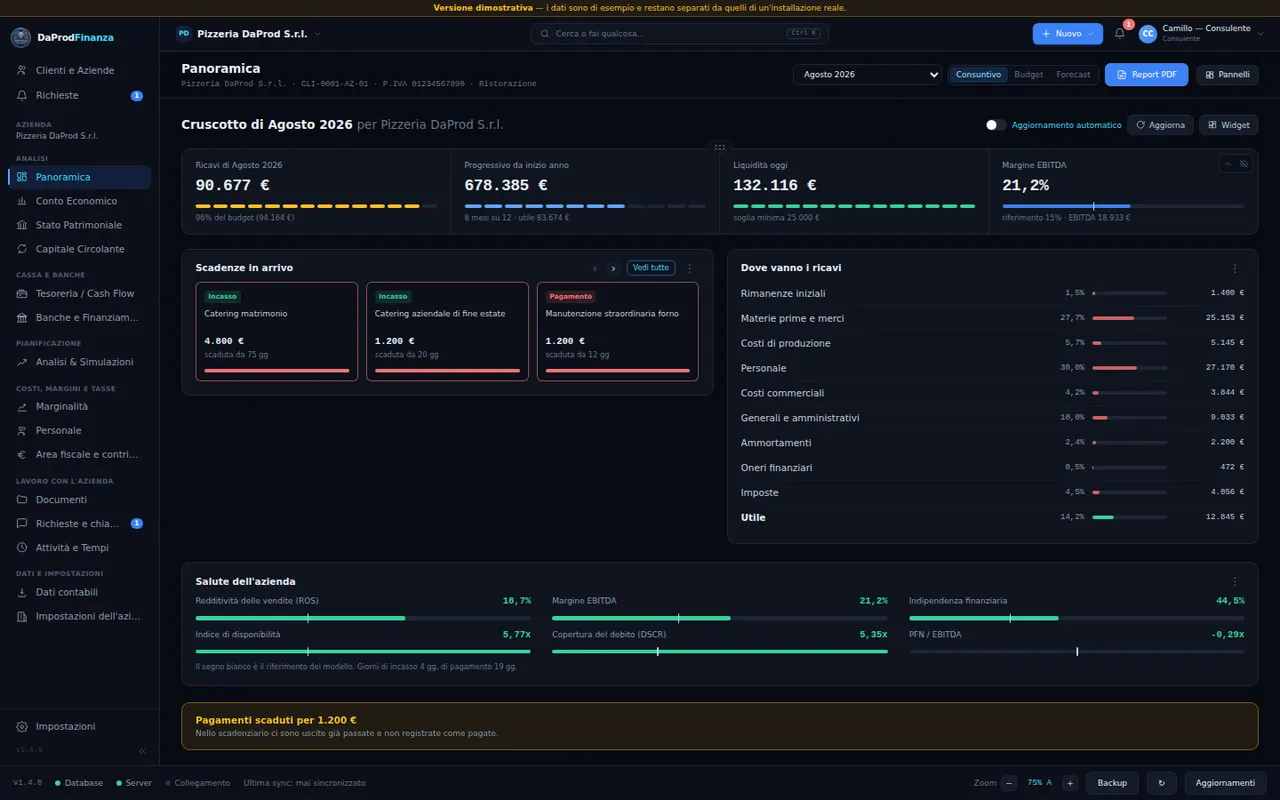The image size is (1280, 800).
Task: Hide the Margine EBITDA card with eye icon
Action: coord(1244,164)
